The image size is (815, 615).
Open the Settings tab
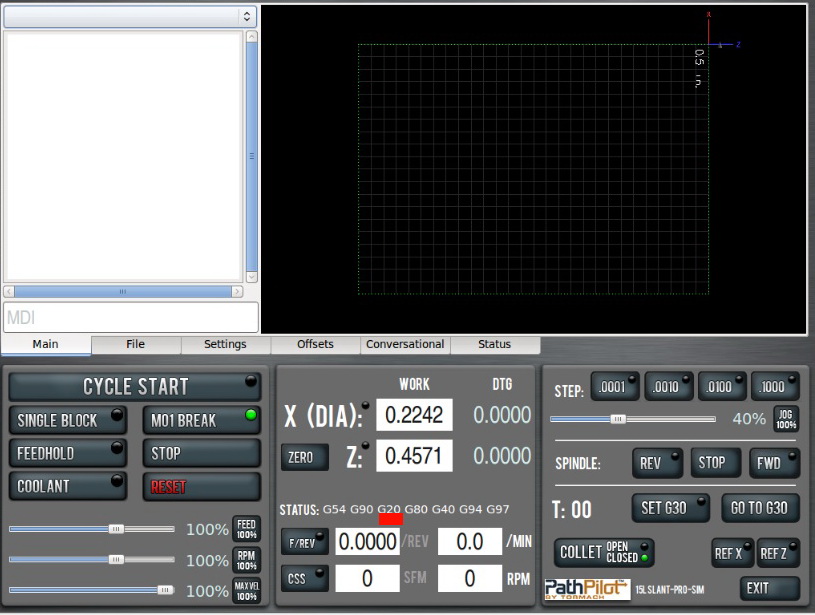pos(226,344)
